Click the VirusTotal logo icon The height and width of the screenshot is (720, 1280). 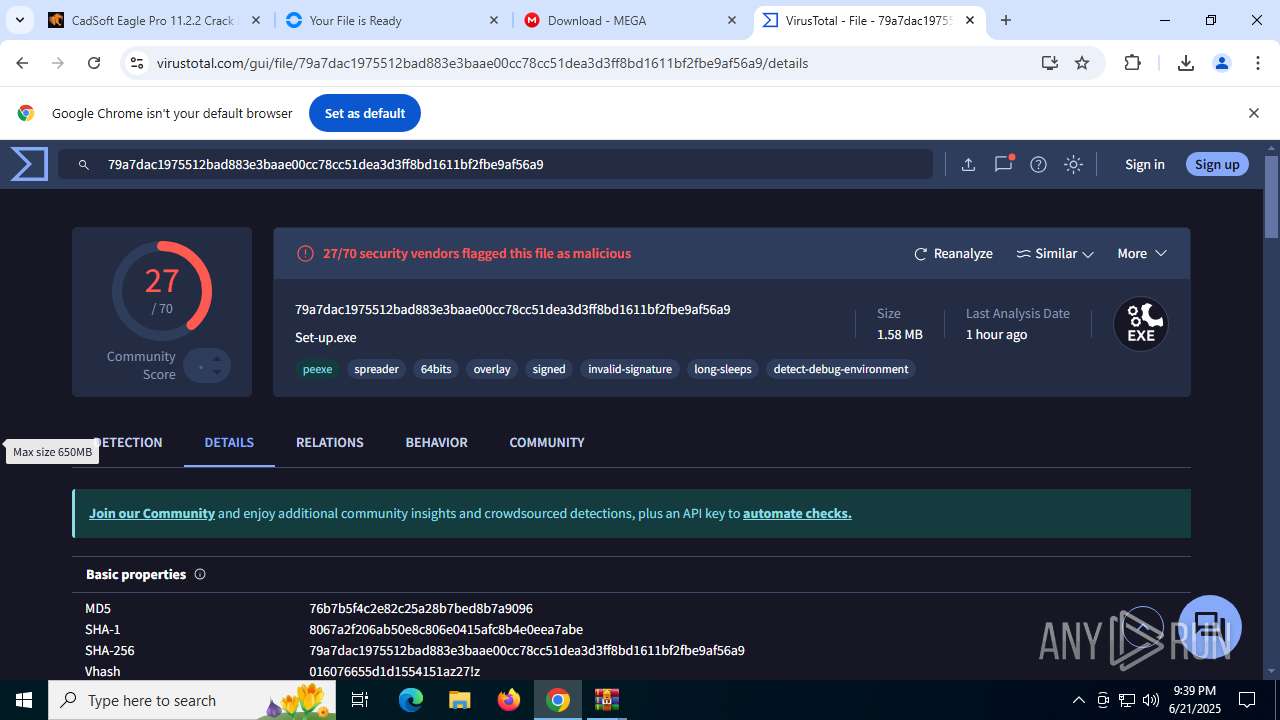(29, 164)
